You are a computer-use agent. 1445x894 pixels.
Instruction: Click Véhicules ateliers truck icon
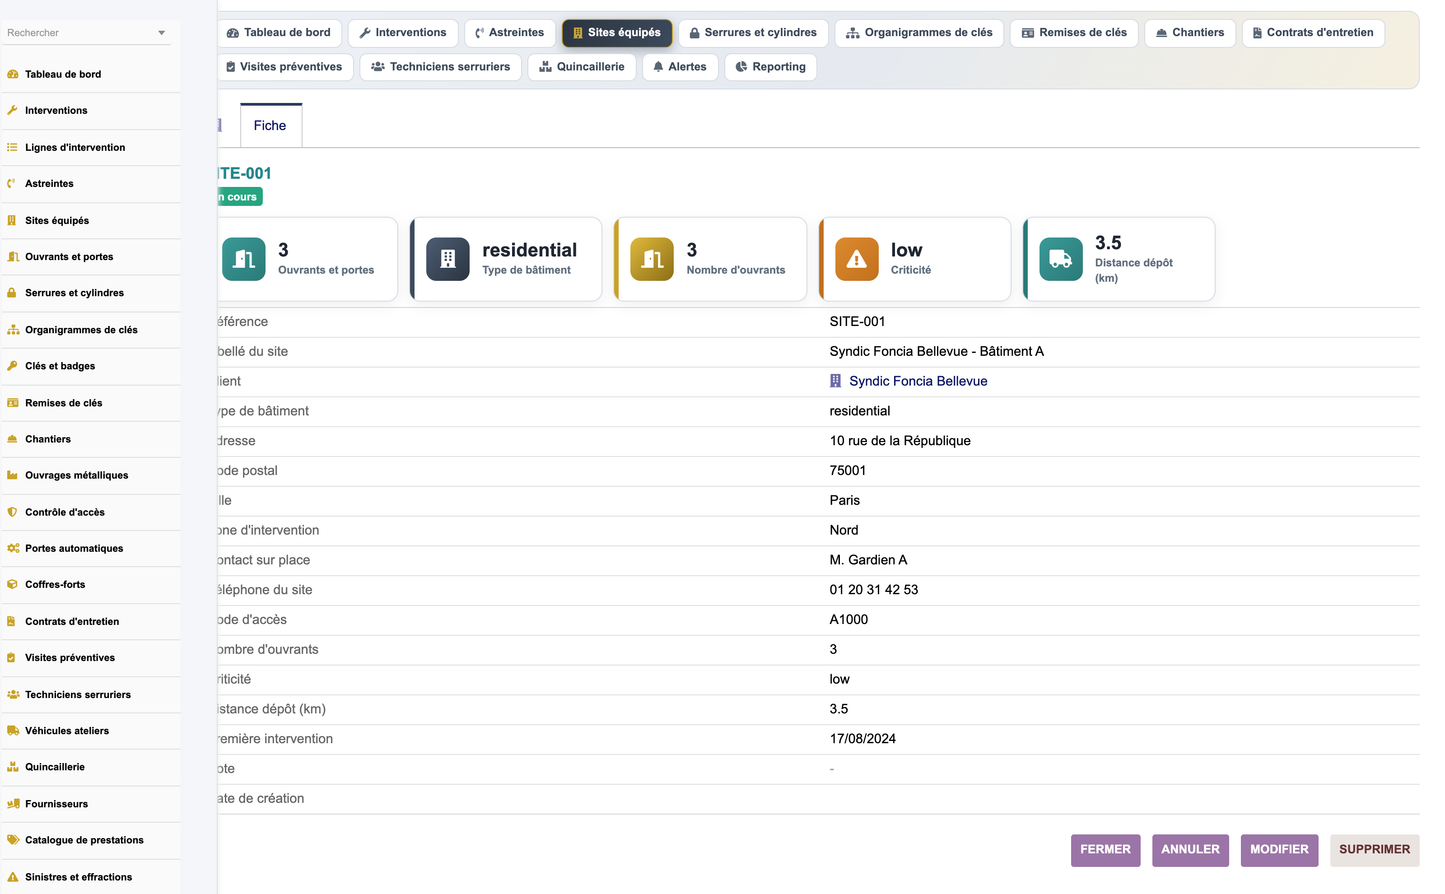pyautogui.click(x=13, y=730)
